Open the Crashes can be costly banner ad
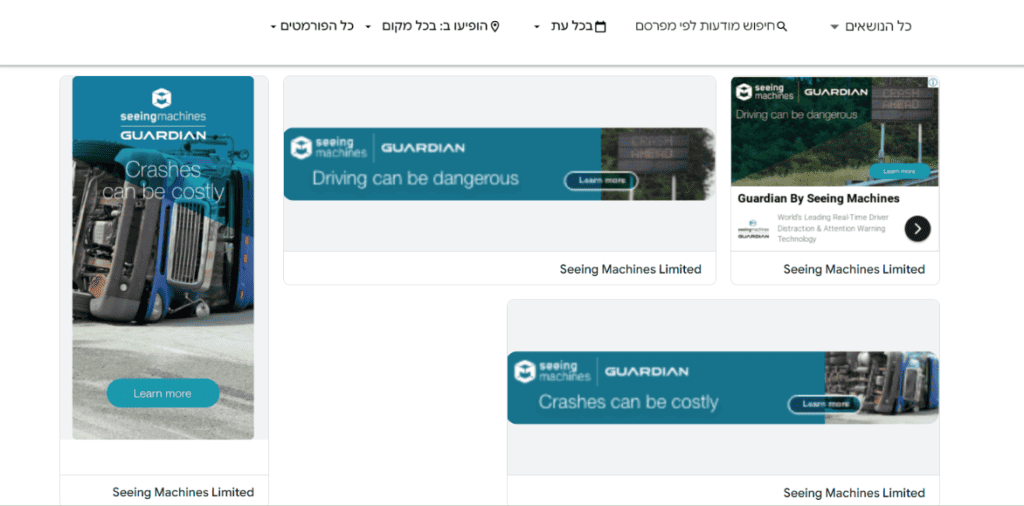The height and width of the screenshot is (506, 1024). 723,388
